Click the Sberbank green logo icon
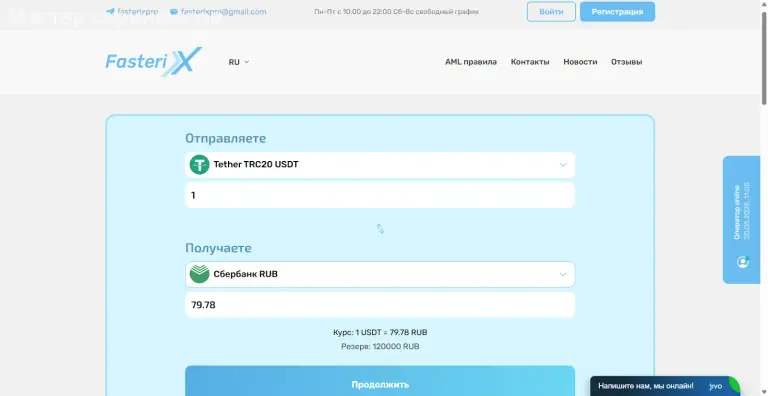This screenshot has width=768, height=396. pos(199,274)
